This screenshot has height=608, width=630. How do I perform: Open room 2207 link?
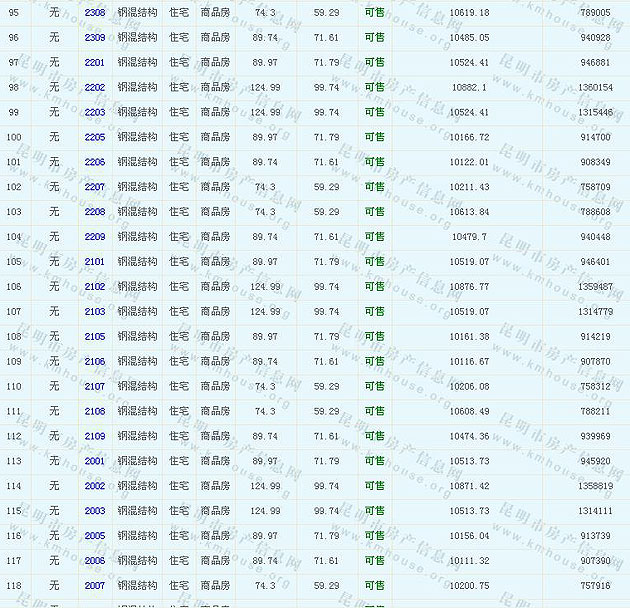click(94, 187)
